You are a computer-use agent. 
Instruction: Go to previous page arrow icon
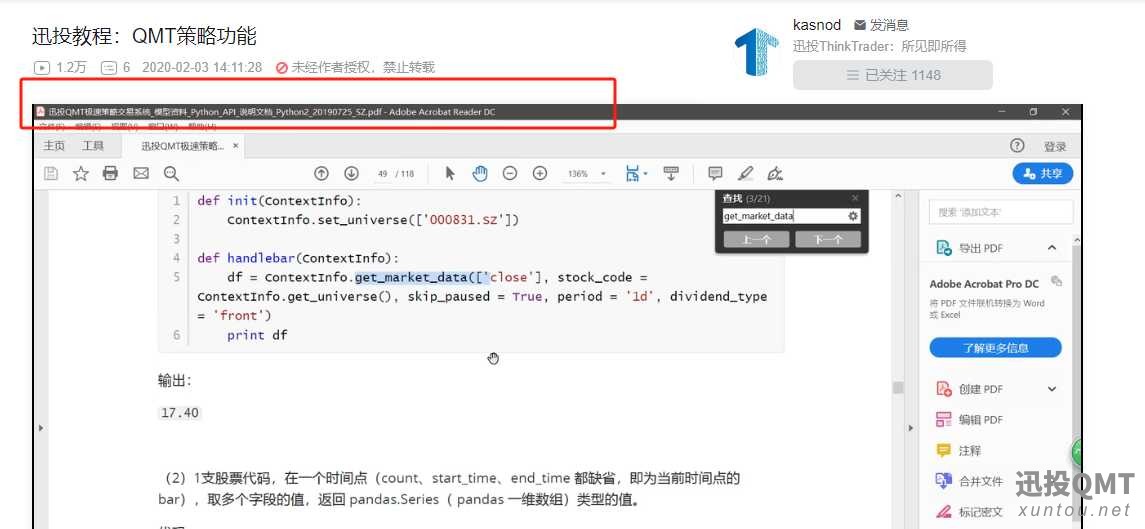(x=321, y=174)
